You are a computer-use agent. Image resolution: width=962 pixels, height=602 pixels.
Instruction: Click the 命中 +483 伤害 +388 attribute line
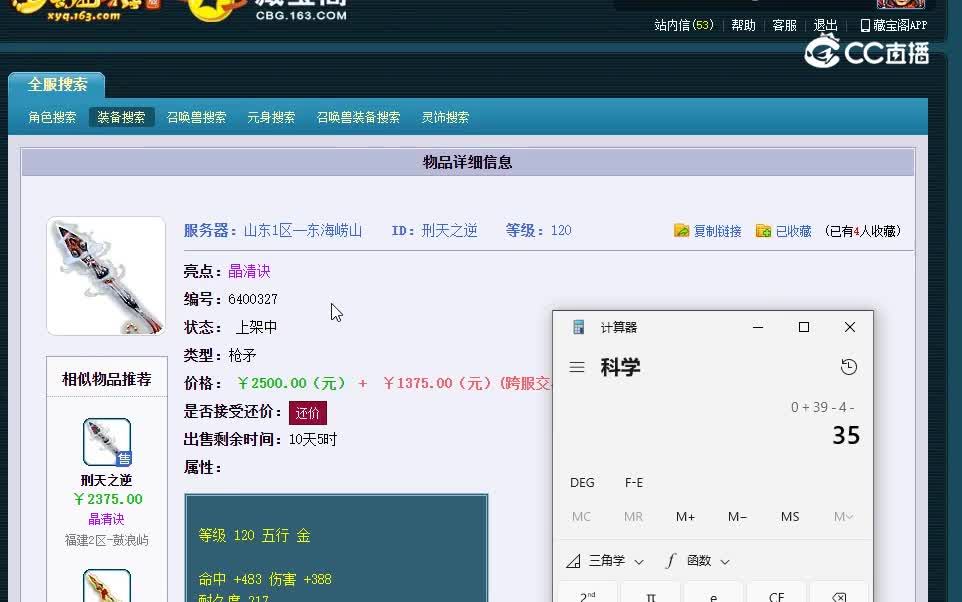[265, 579]
